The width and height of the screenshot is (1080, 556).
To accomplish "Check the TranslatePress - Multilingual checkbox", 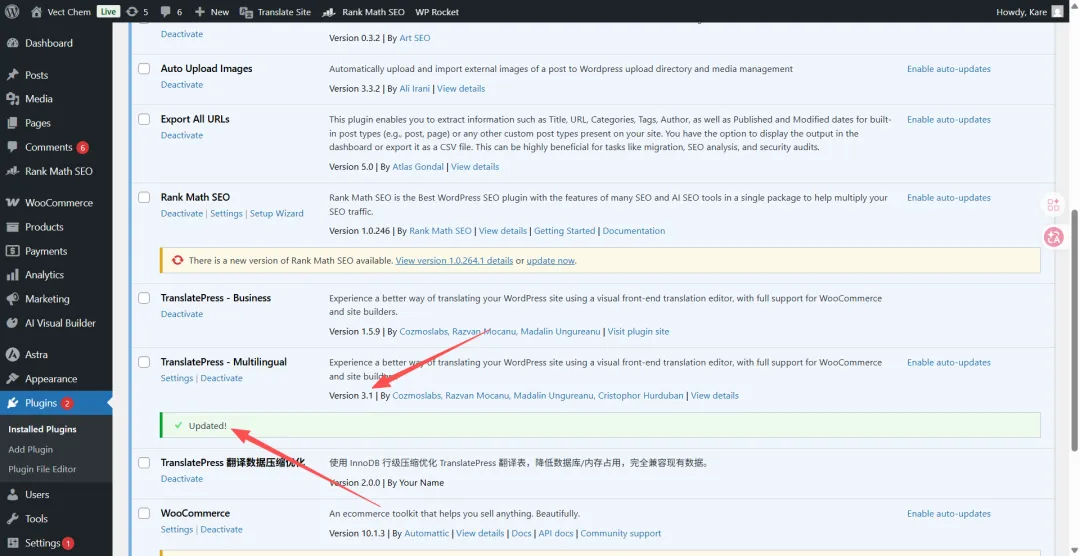I will [144, 362].
